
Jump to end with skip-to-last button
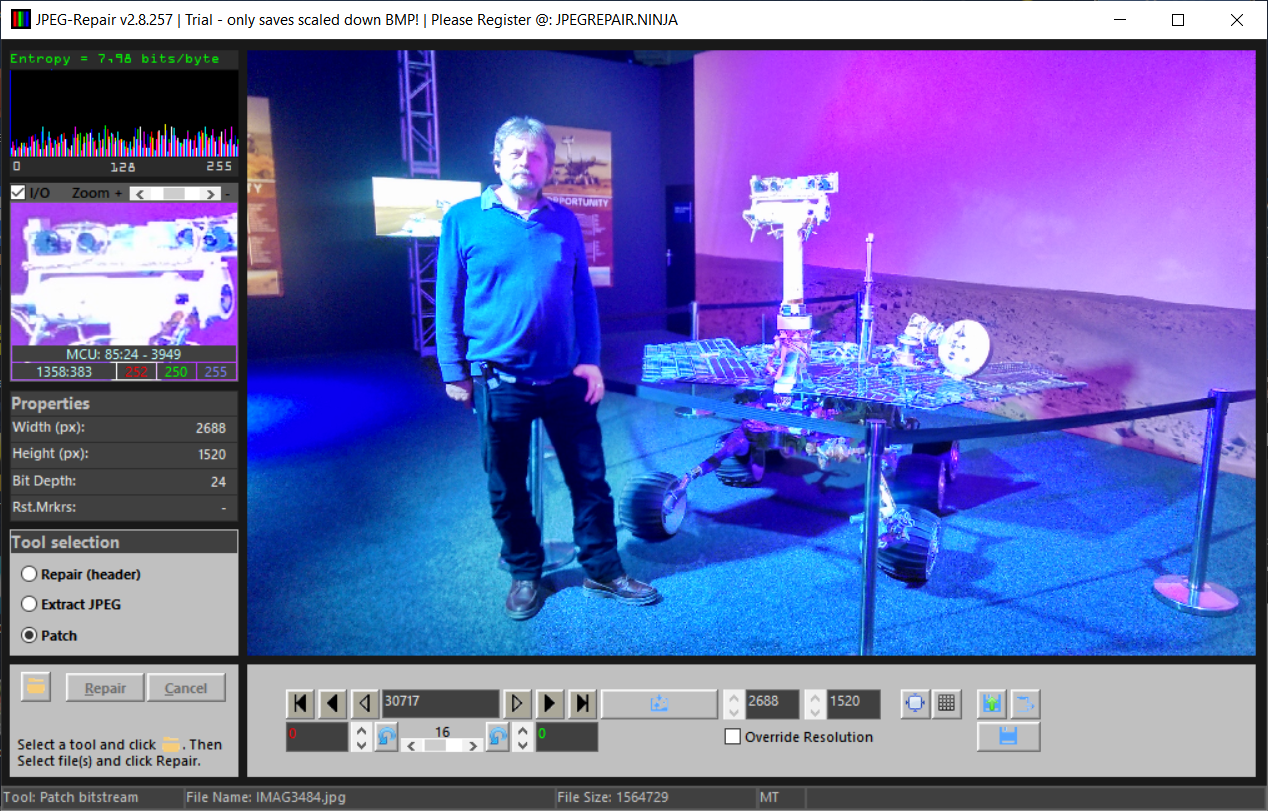(583, 704)
